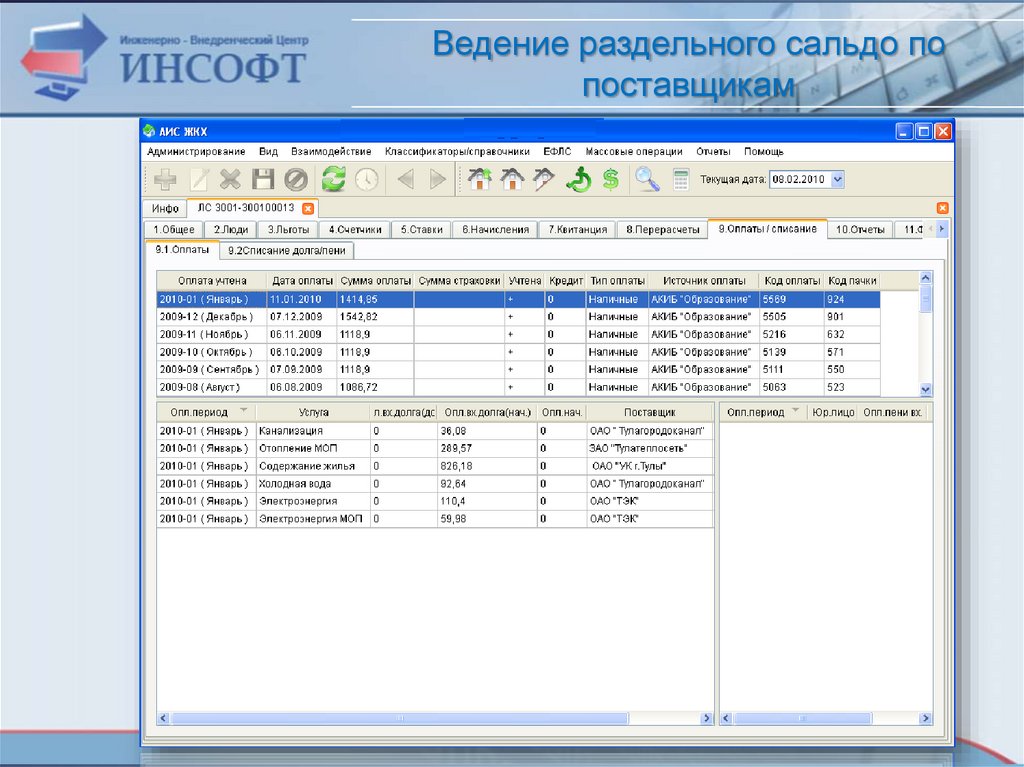Click the right panel horizontal scrollbar thumb

click(802, 719)
